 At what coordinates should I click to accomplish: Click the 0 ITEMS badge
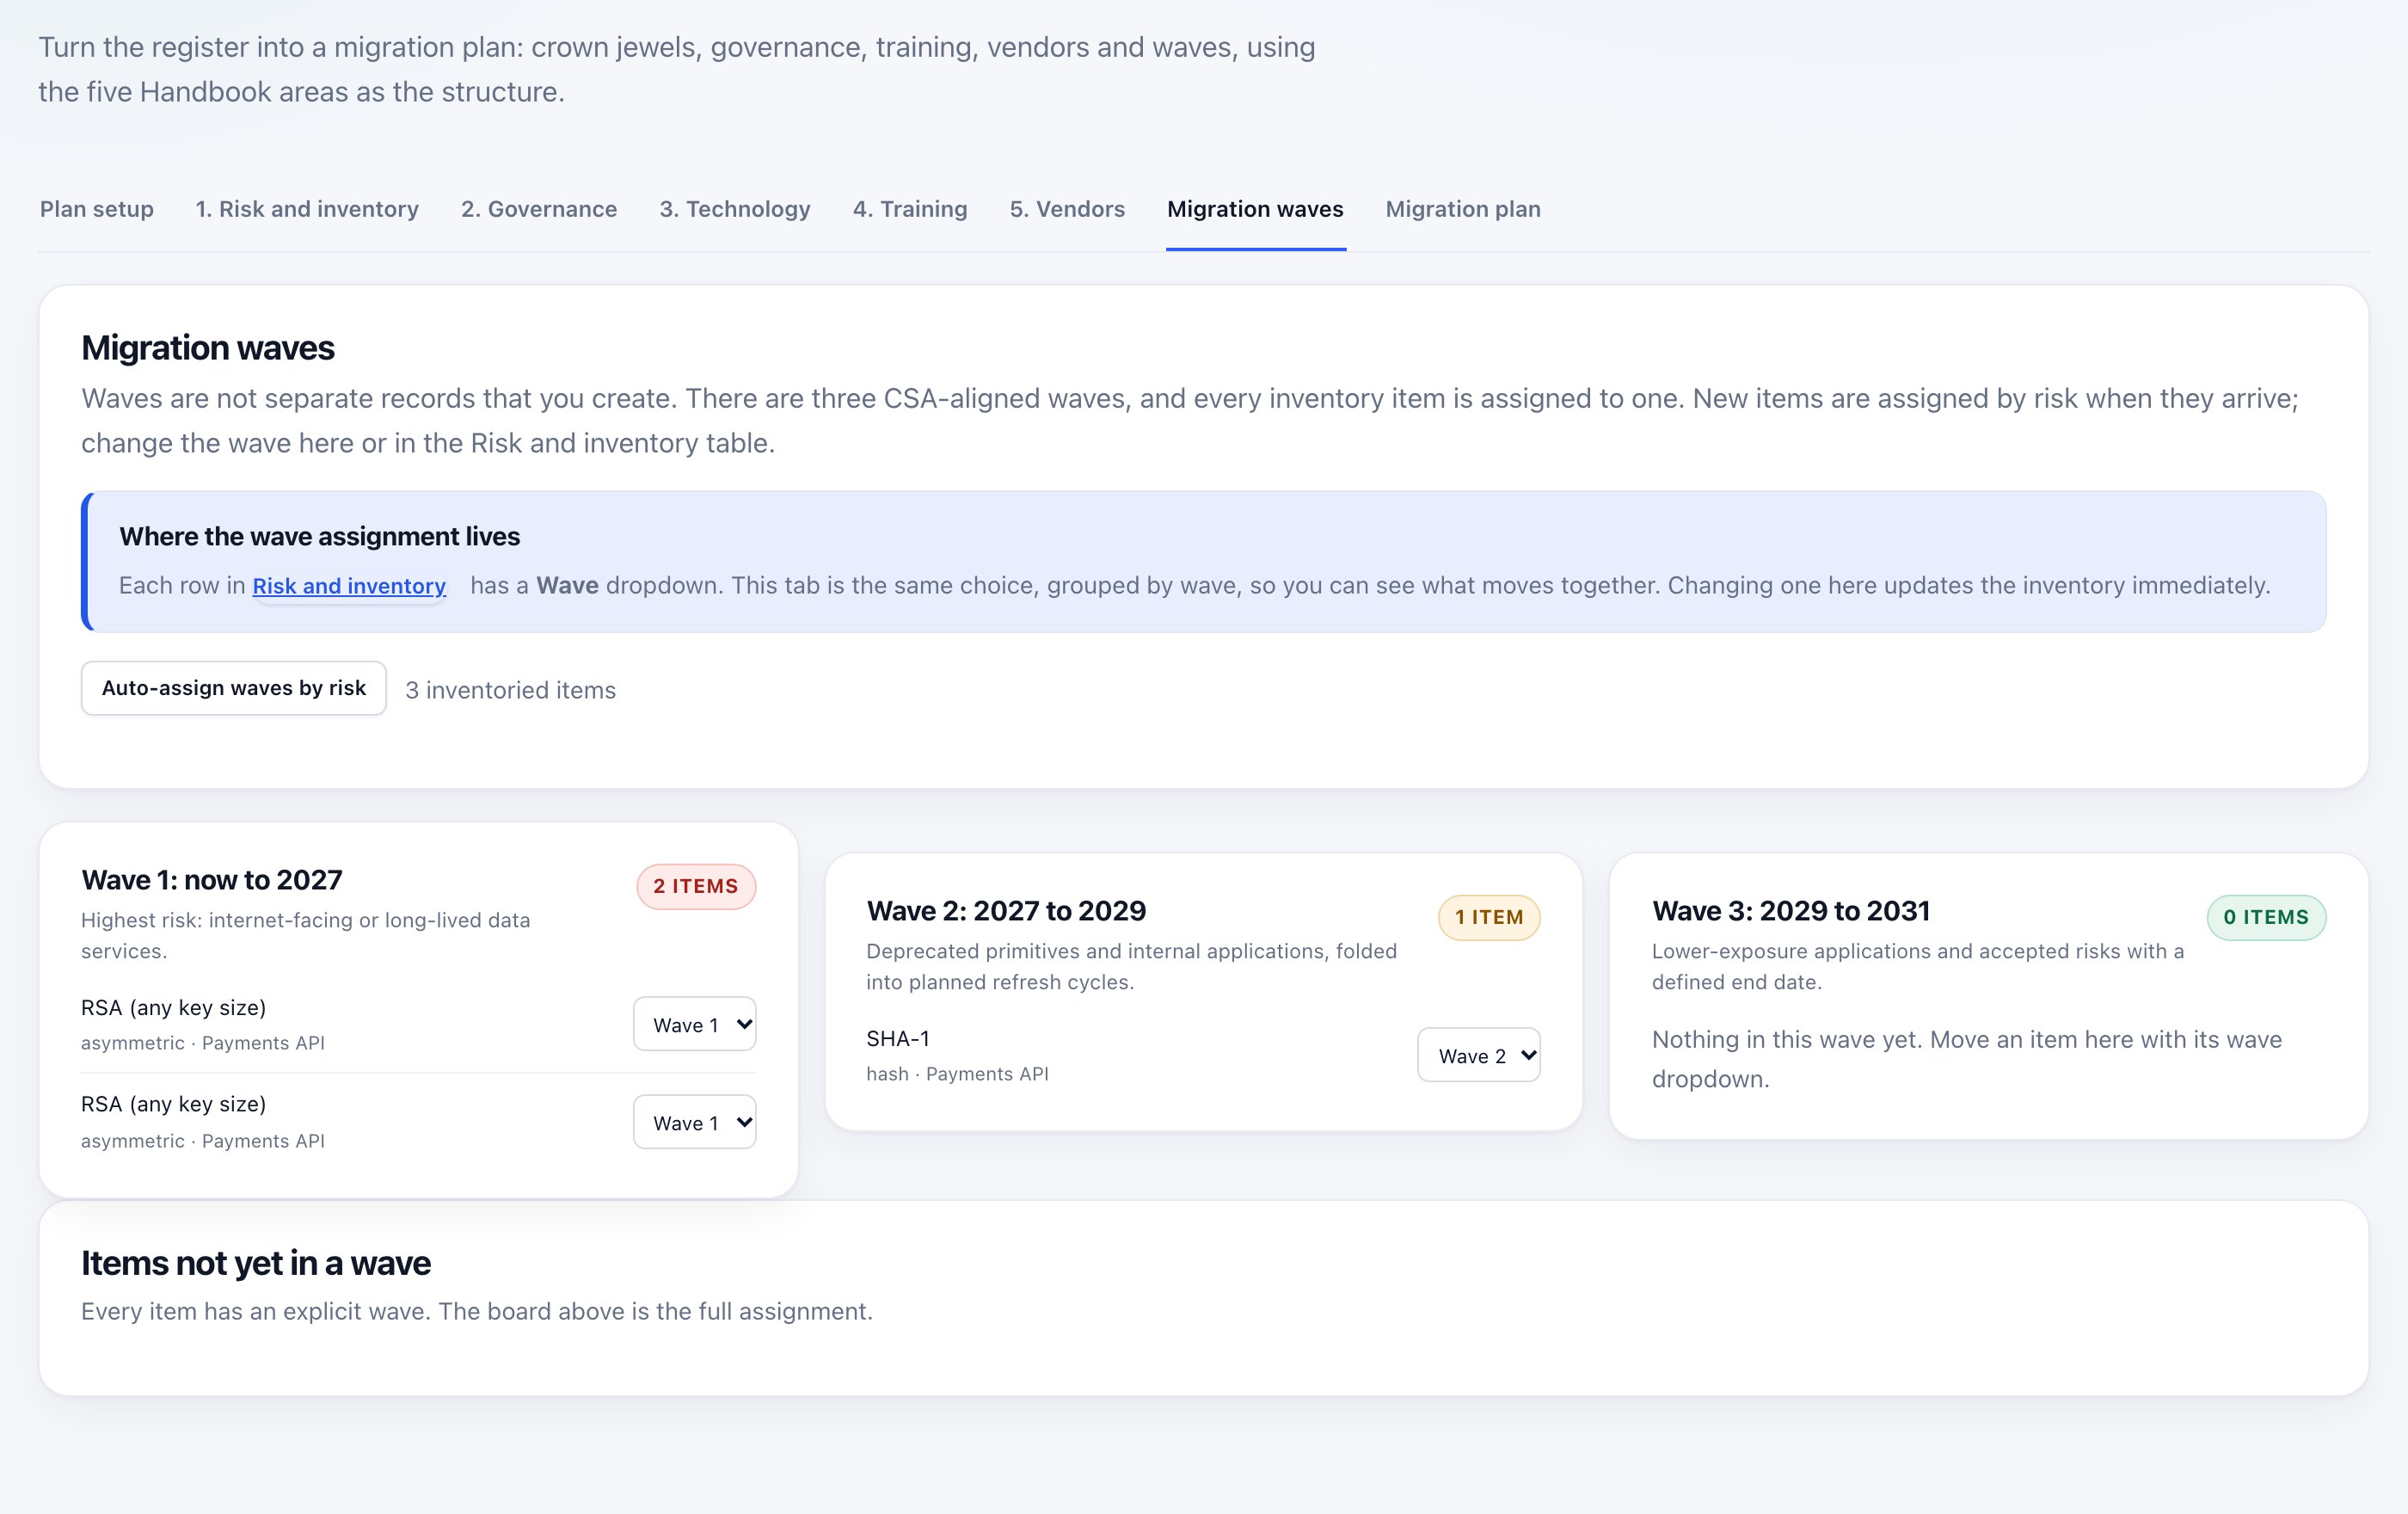[x=2266, y=917]
